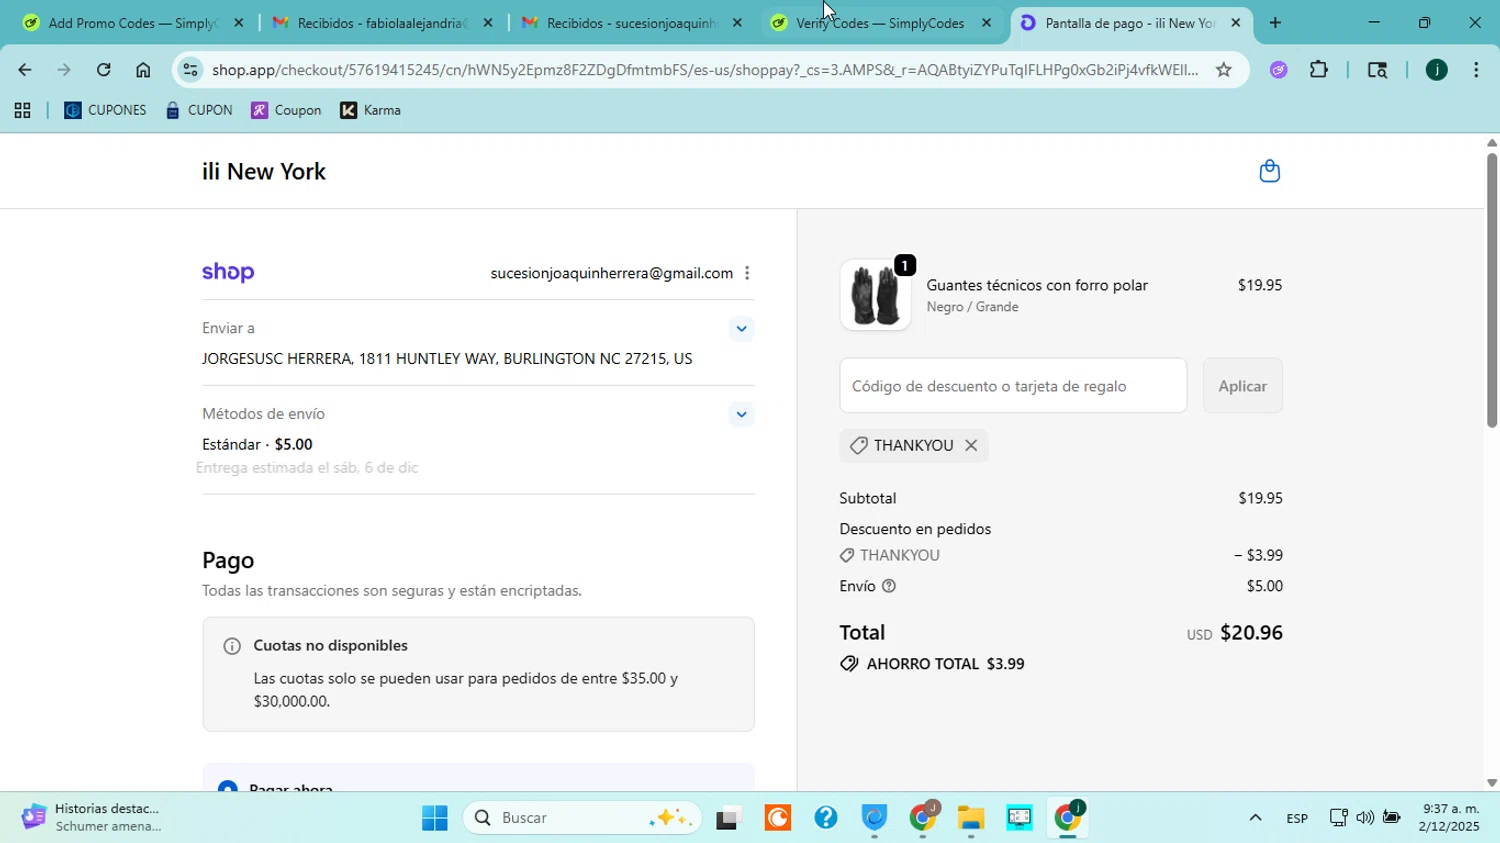The height and width of the screenshot is (843, 1500).
Task: Open the help question mark taskbar app
Action: (826, 818)
